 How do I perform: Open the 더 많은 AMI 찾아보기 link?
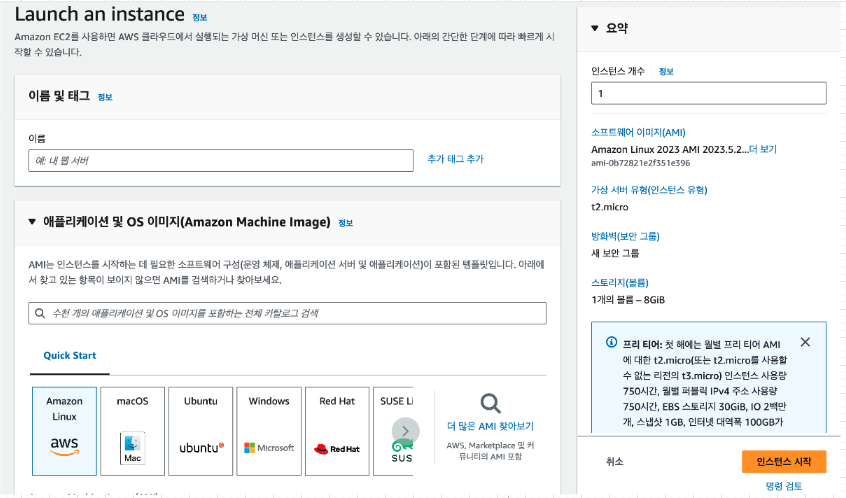(490, 426)
